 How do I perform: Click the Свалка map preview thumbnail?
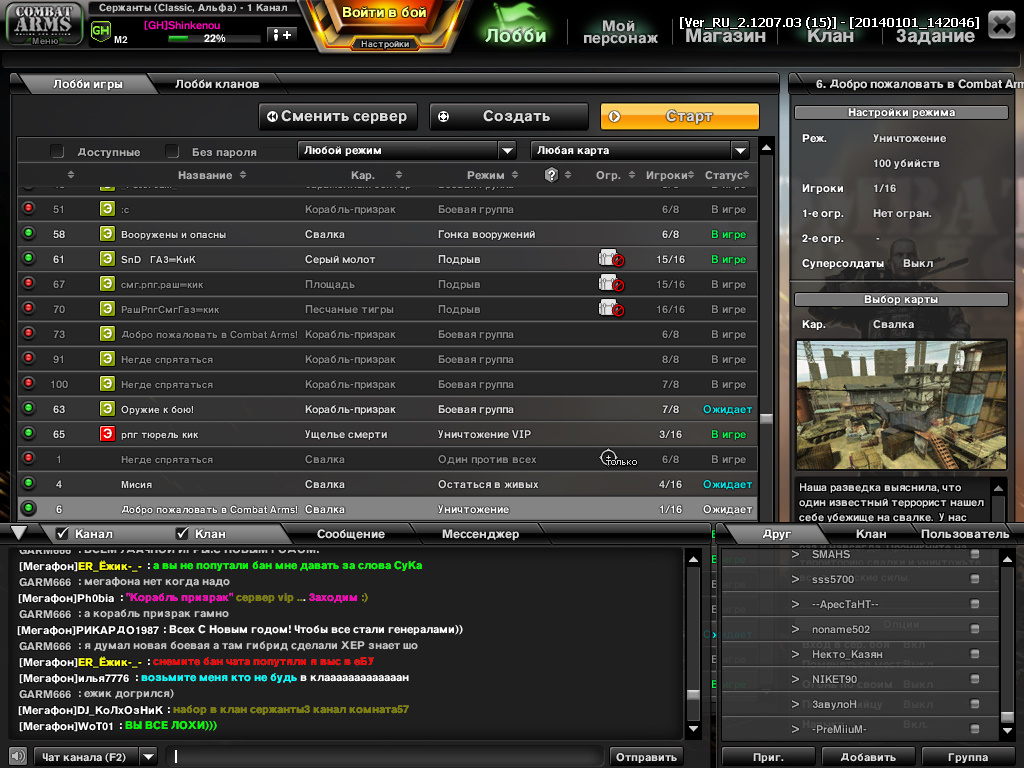901,404
